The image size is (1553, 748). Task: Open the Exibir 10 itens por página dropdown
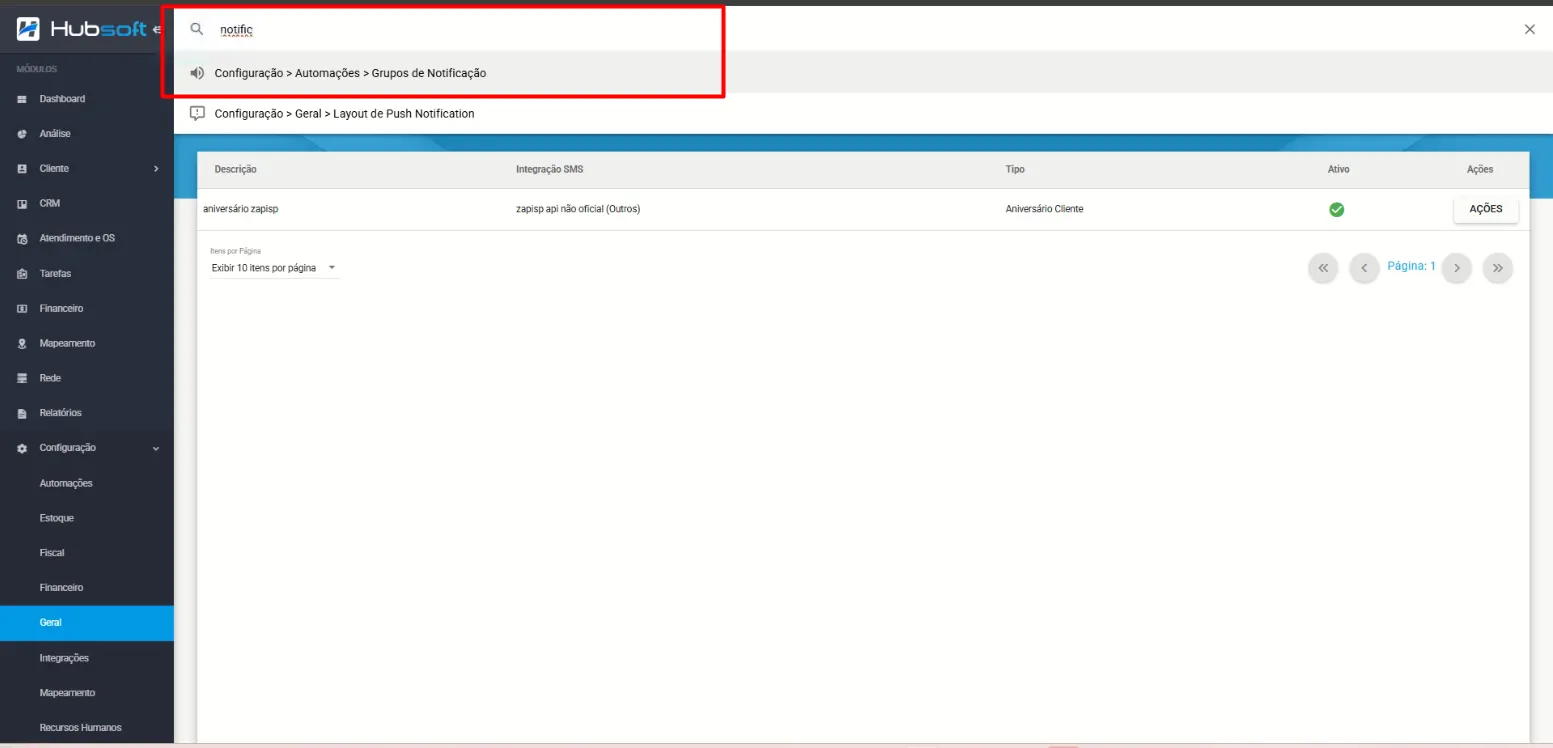(x=274, y=268)
